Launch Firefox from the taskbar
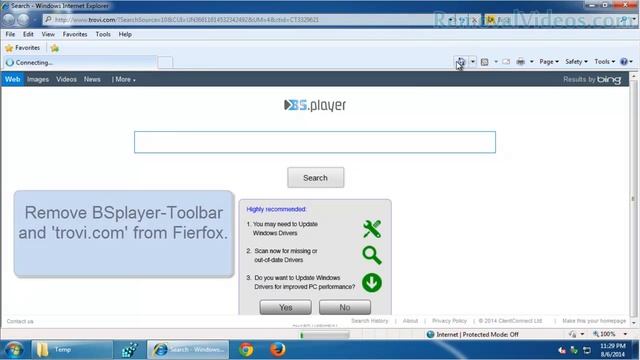 pyautogui.click(x=278, y=350)
